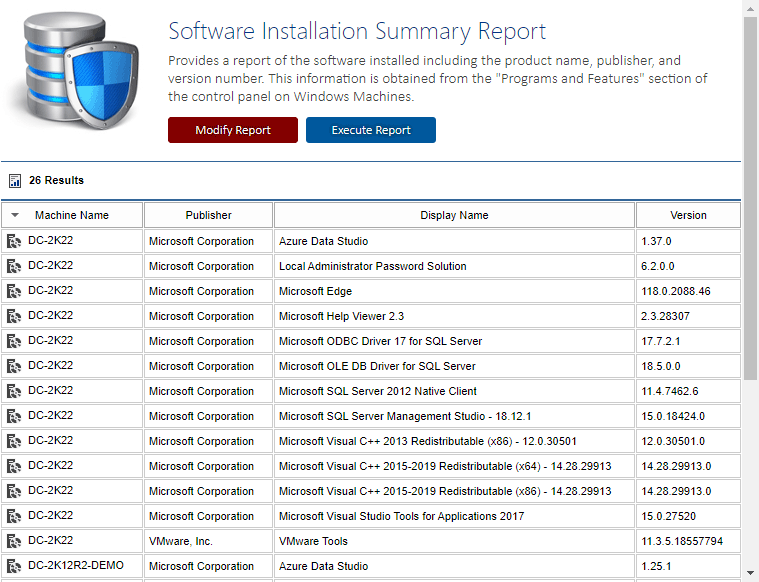Viewport: 759px width, 582px height.
Task: Select the Microsoft OLE DB Driver for SQL Server cell
Action: (454, 366)
